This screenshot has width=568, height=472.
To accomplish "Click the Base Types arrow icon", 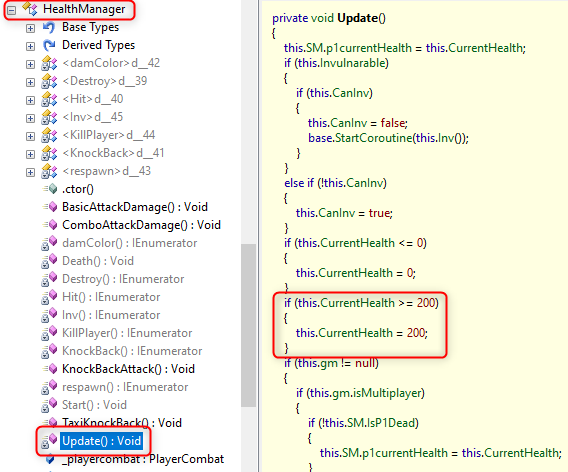I will [49, 27].
